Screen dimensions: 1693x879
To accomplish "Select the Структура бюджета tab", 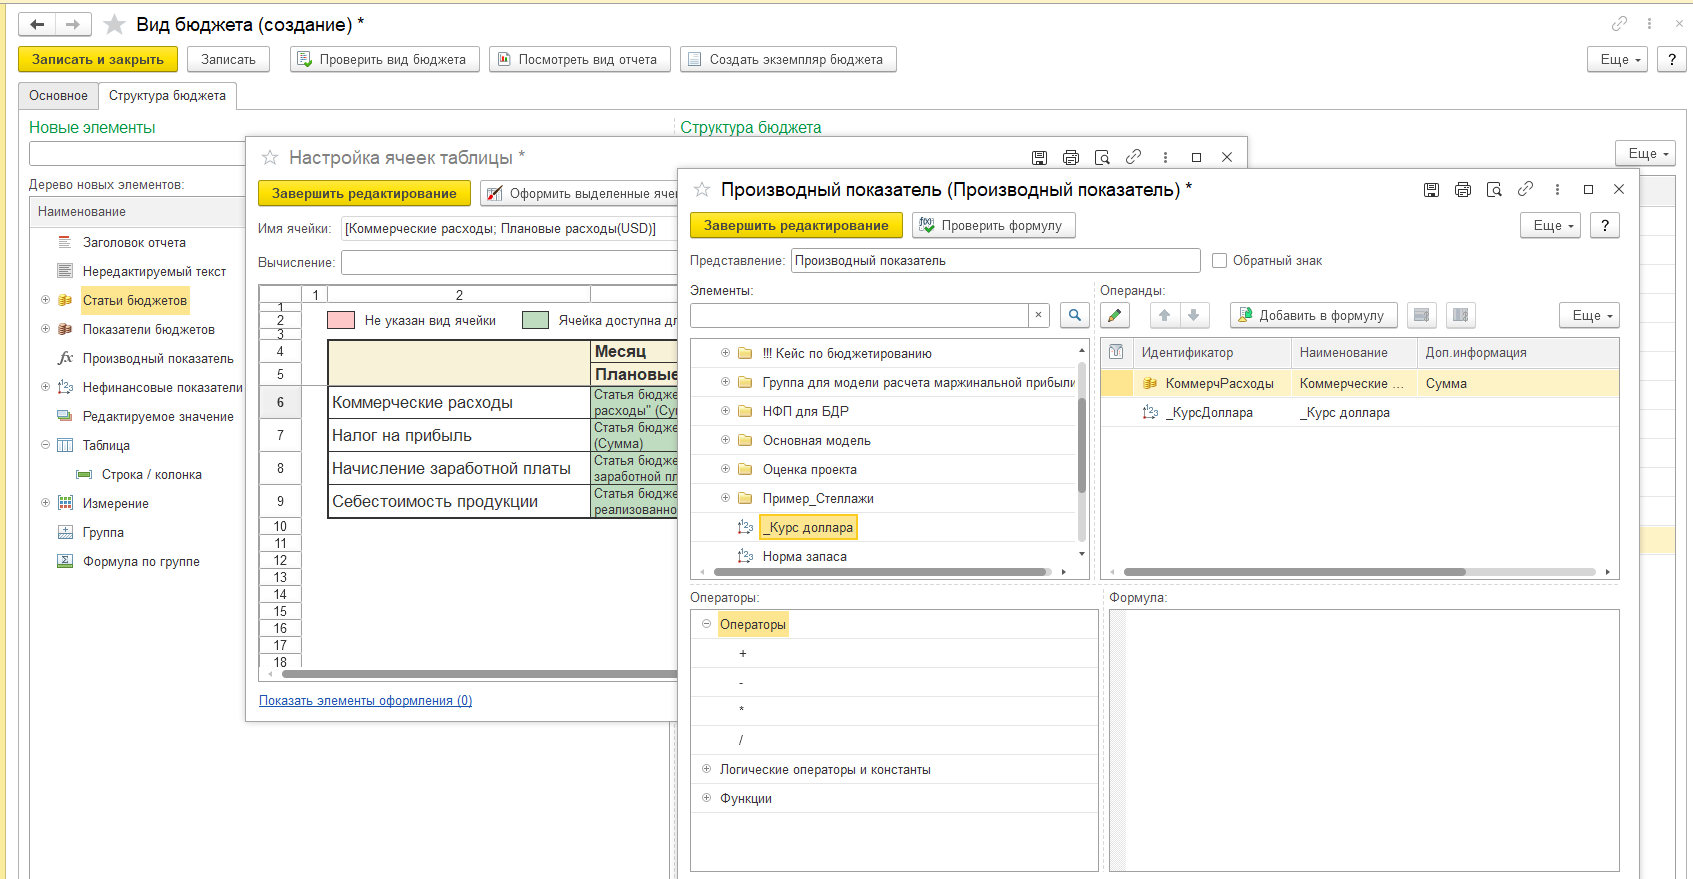I will click(x=167, y=96).
